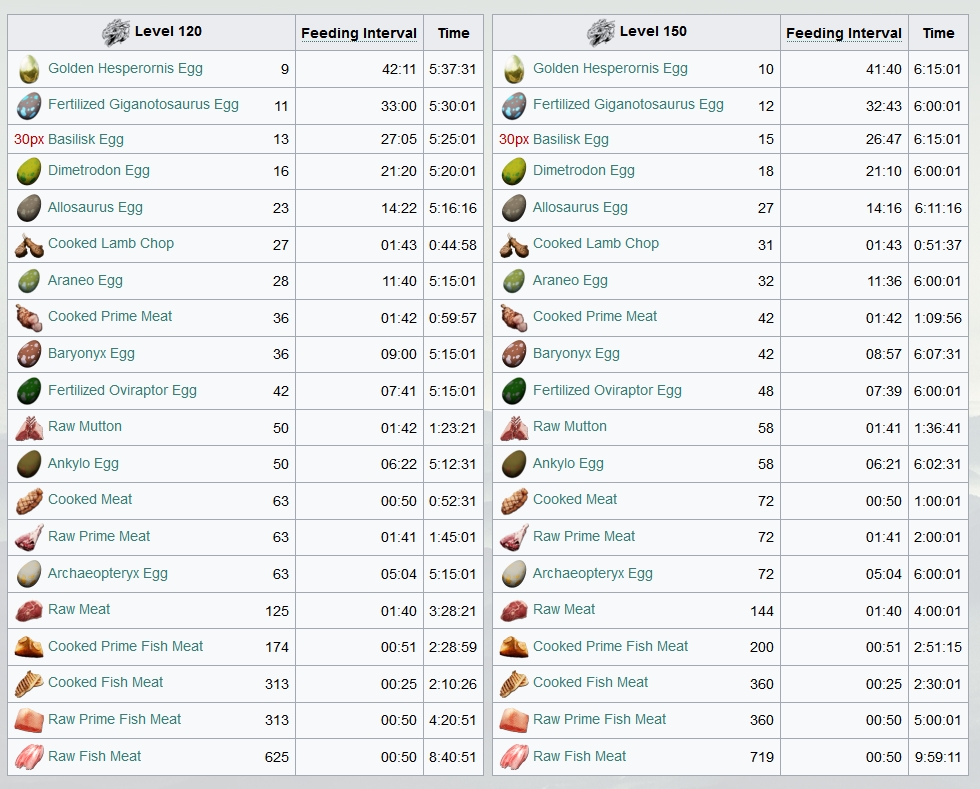Click the Feeding Interval header, Level 120 table

coord(359,33)
